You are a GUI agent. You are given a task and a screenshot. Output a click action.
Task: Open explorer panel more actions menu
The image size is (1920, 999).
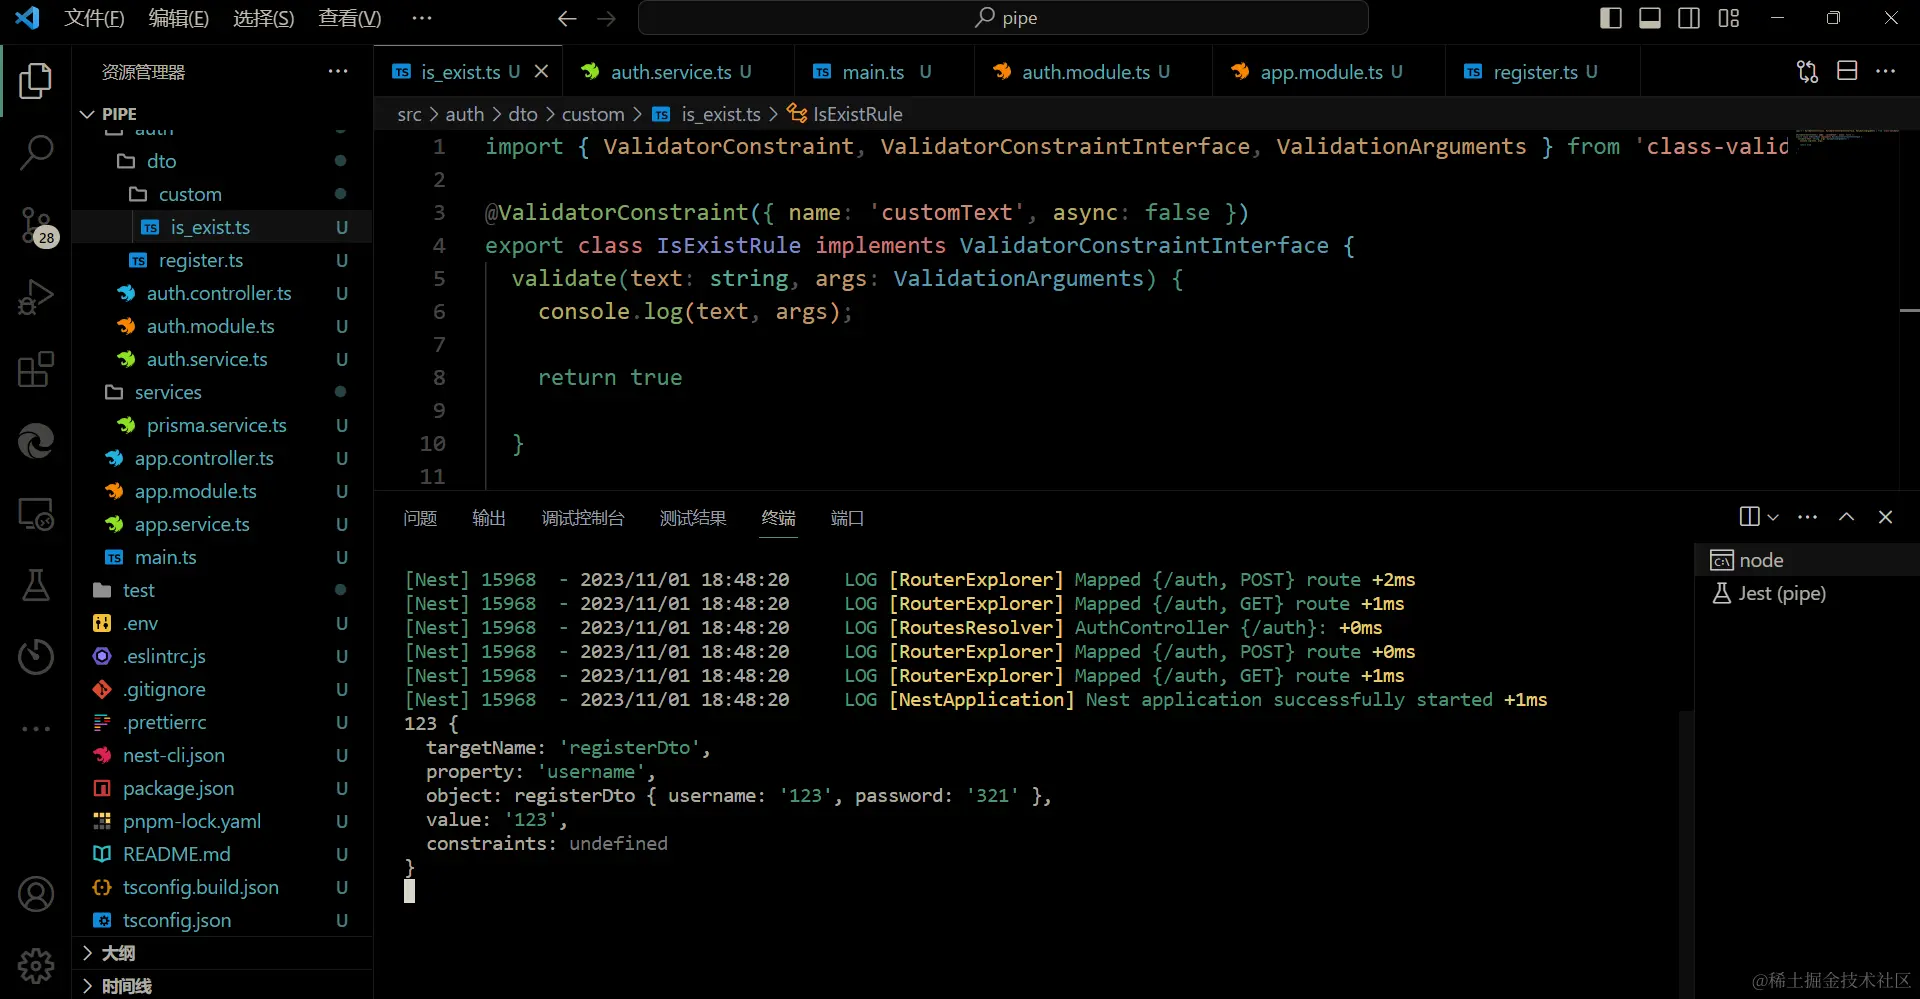(338, 71)
